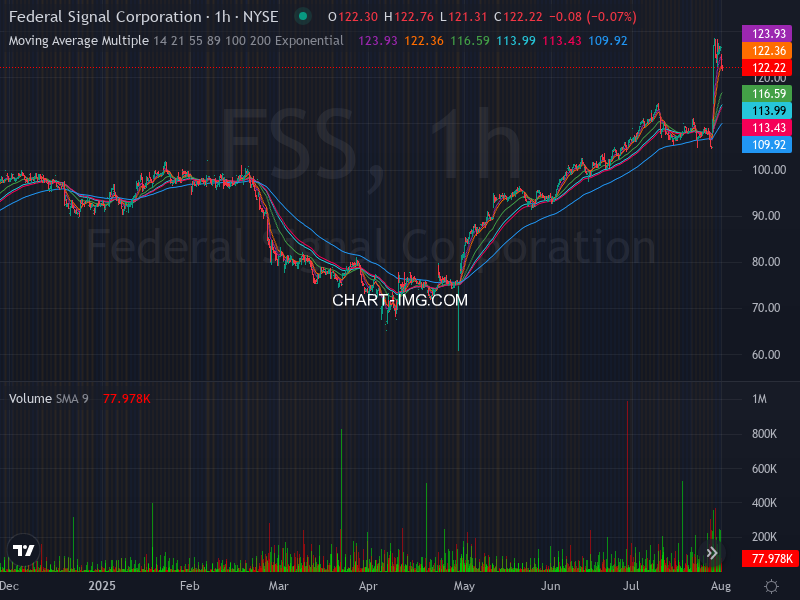Screen dimensions: 800x600
Task: Click the purple 123.93 price axis label
Action: point(767,34)
